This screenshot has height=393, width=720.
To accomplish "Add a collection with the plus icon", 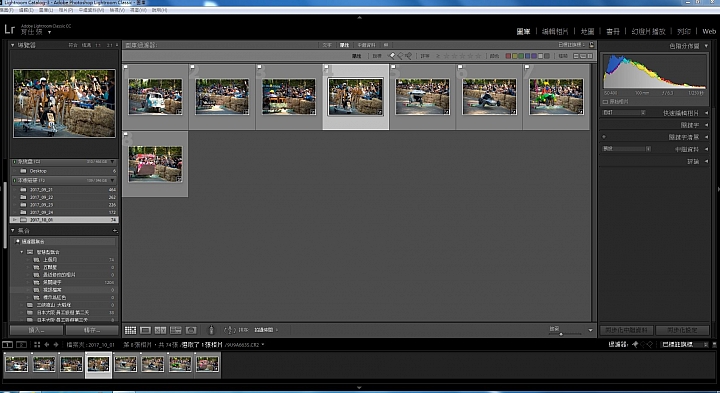I will pyautogui.click(x=115, y=230).
